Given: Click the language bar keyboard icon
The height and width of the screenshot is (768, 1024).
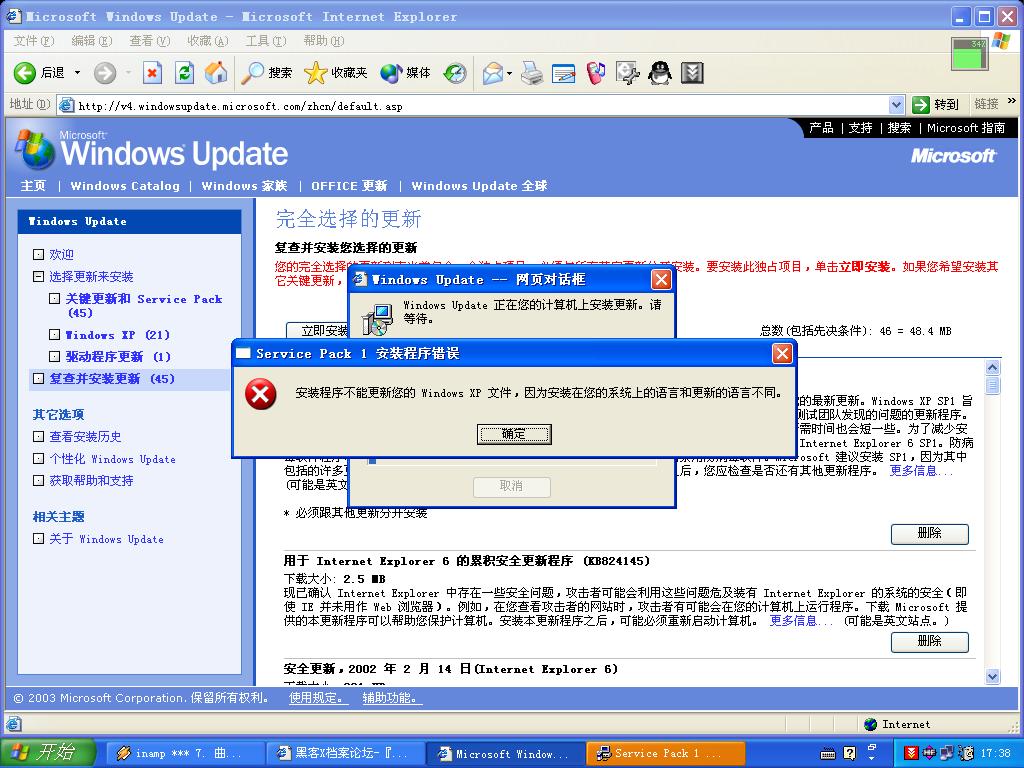Looking at the screenshot, I should [x=827, y=754].
